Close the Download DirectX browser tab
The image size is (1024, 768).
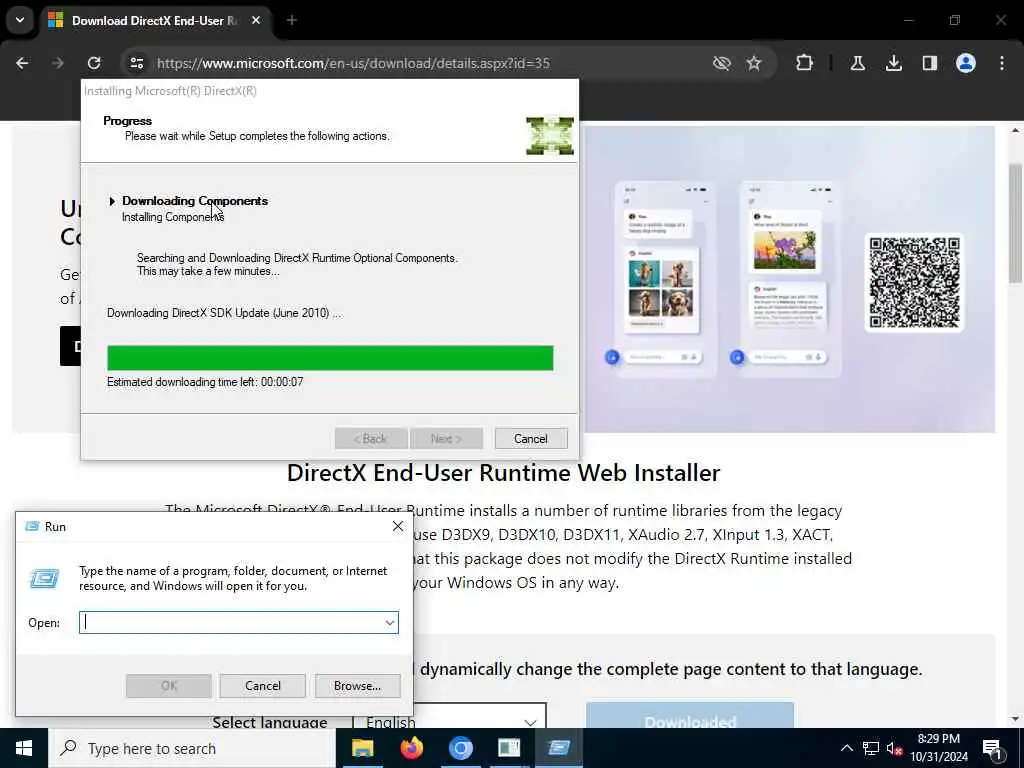point(256,20)
